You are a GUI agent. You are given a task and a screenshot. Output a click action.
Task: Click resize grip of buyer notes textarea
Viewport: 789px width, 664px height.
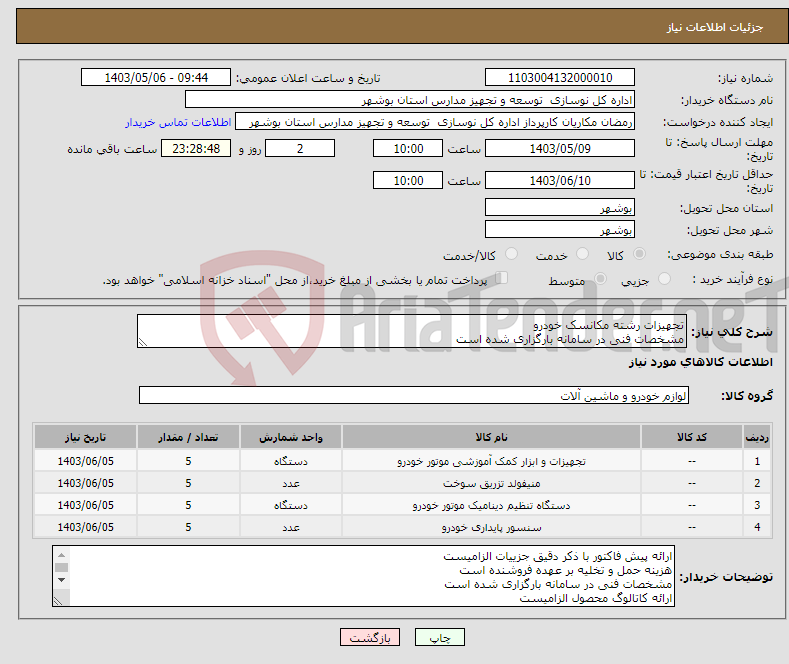58,601
